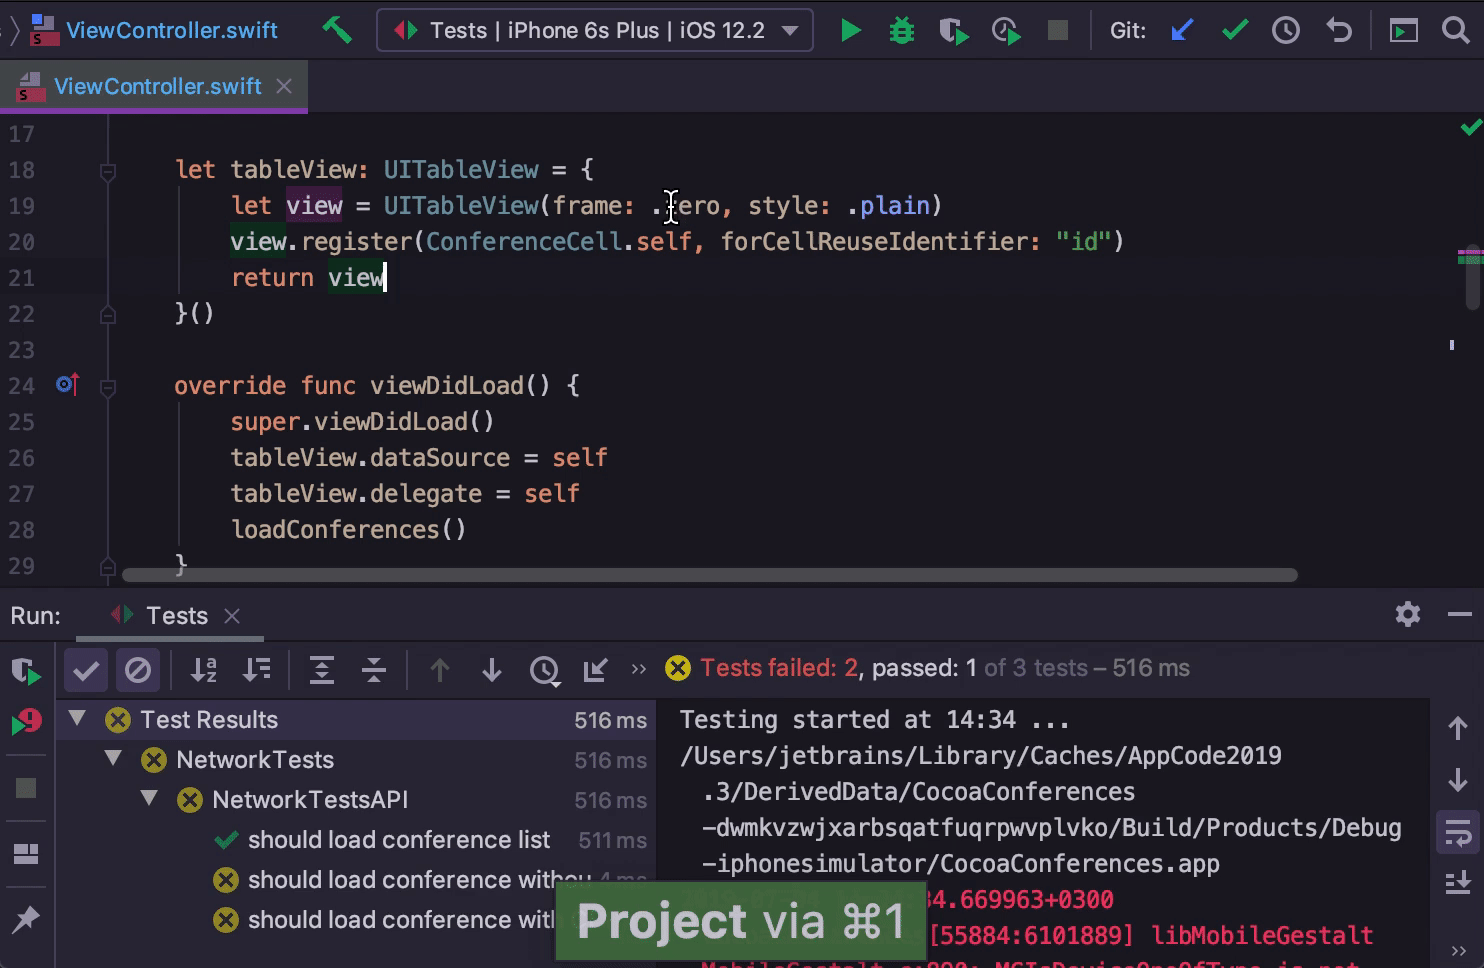Collapse the NetworkTestsAPI tree node
1484x968 pixels.
point(150,799)
